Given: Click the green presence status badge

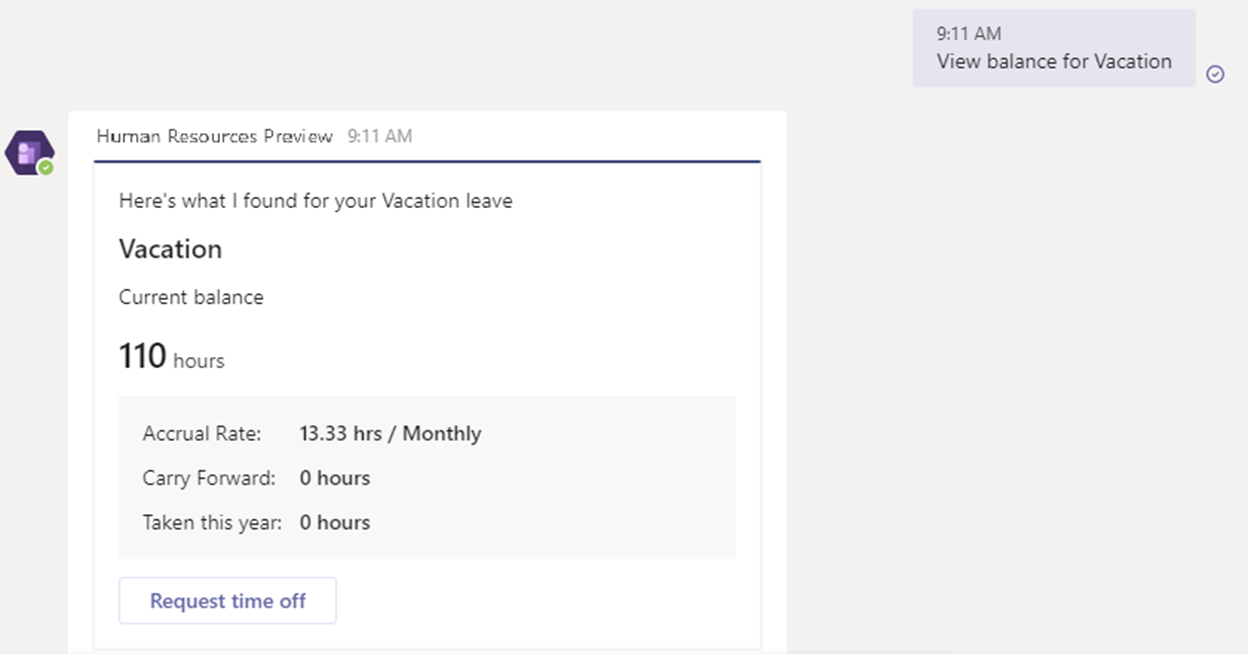Looking at the screenshot, I should click(x=46, y=168).
